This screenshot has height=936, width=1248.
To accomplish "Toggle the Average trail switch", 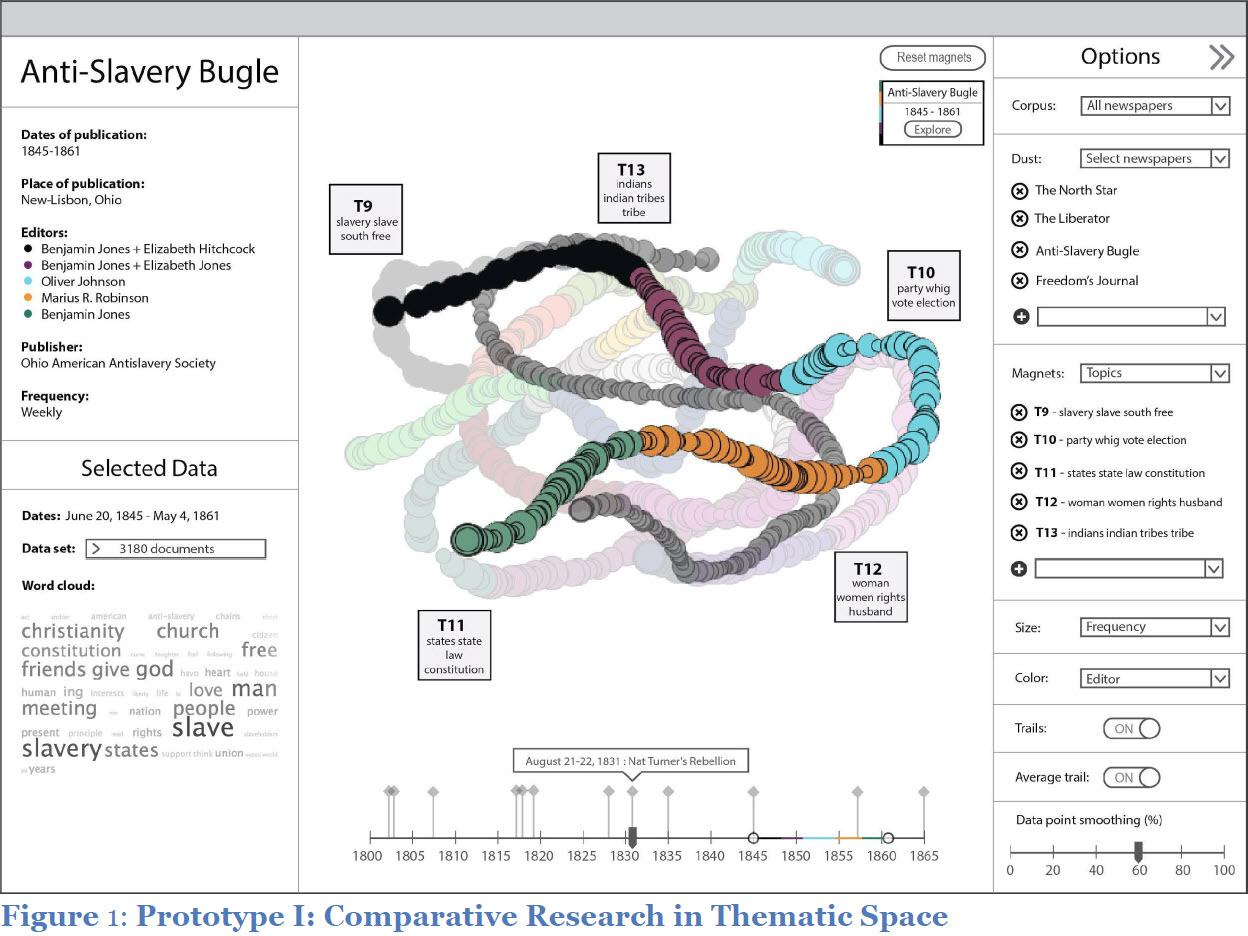I will tap(1131, 777).
